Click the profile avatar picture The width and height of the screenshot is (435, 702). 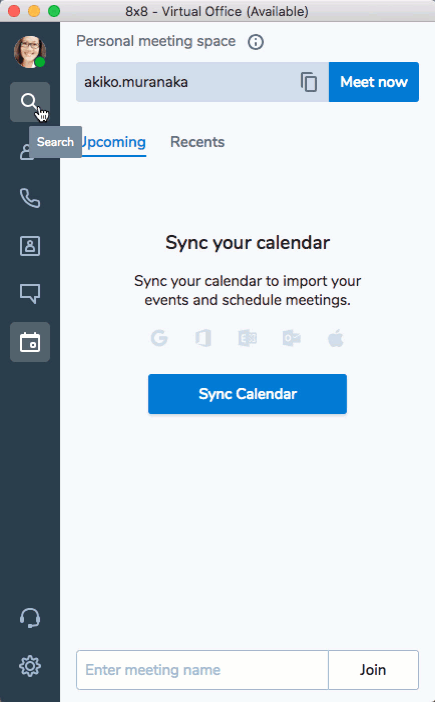pyautogui.click(x=30, y=52)
